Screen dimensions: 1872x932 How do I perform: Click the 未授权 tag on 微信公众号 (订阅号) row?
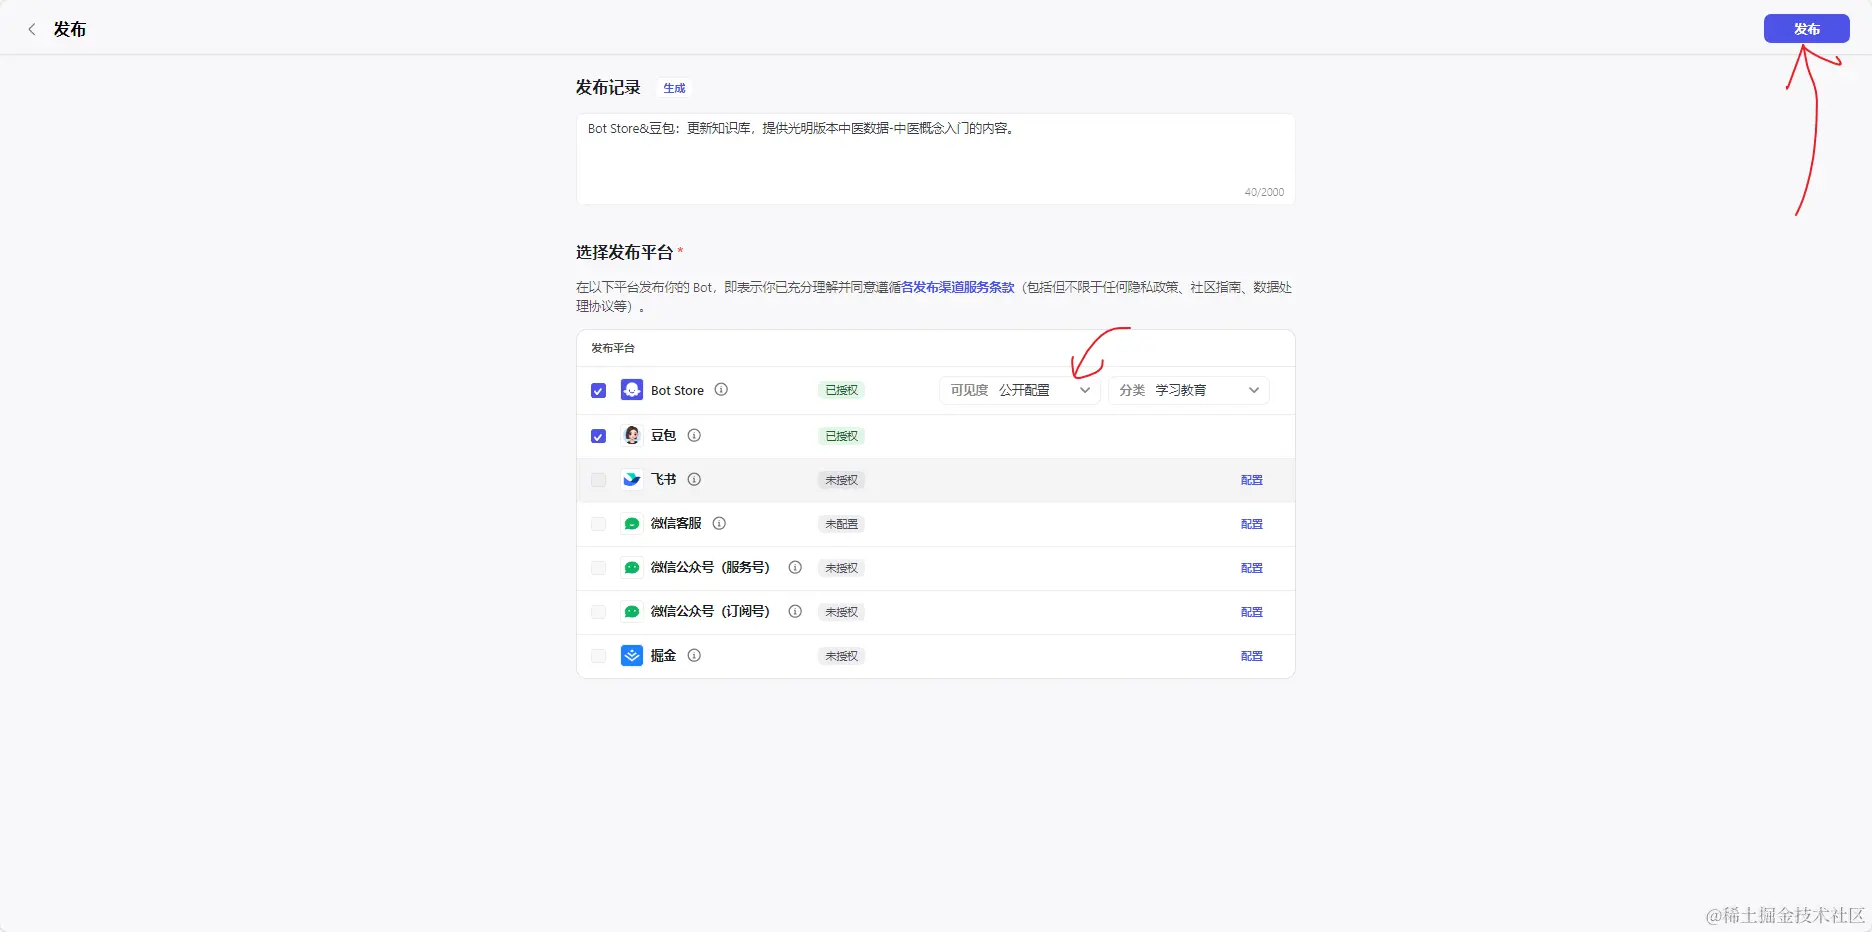(841, 612)
